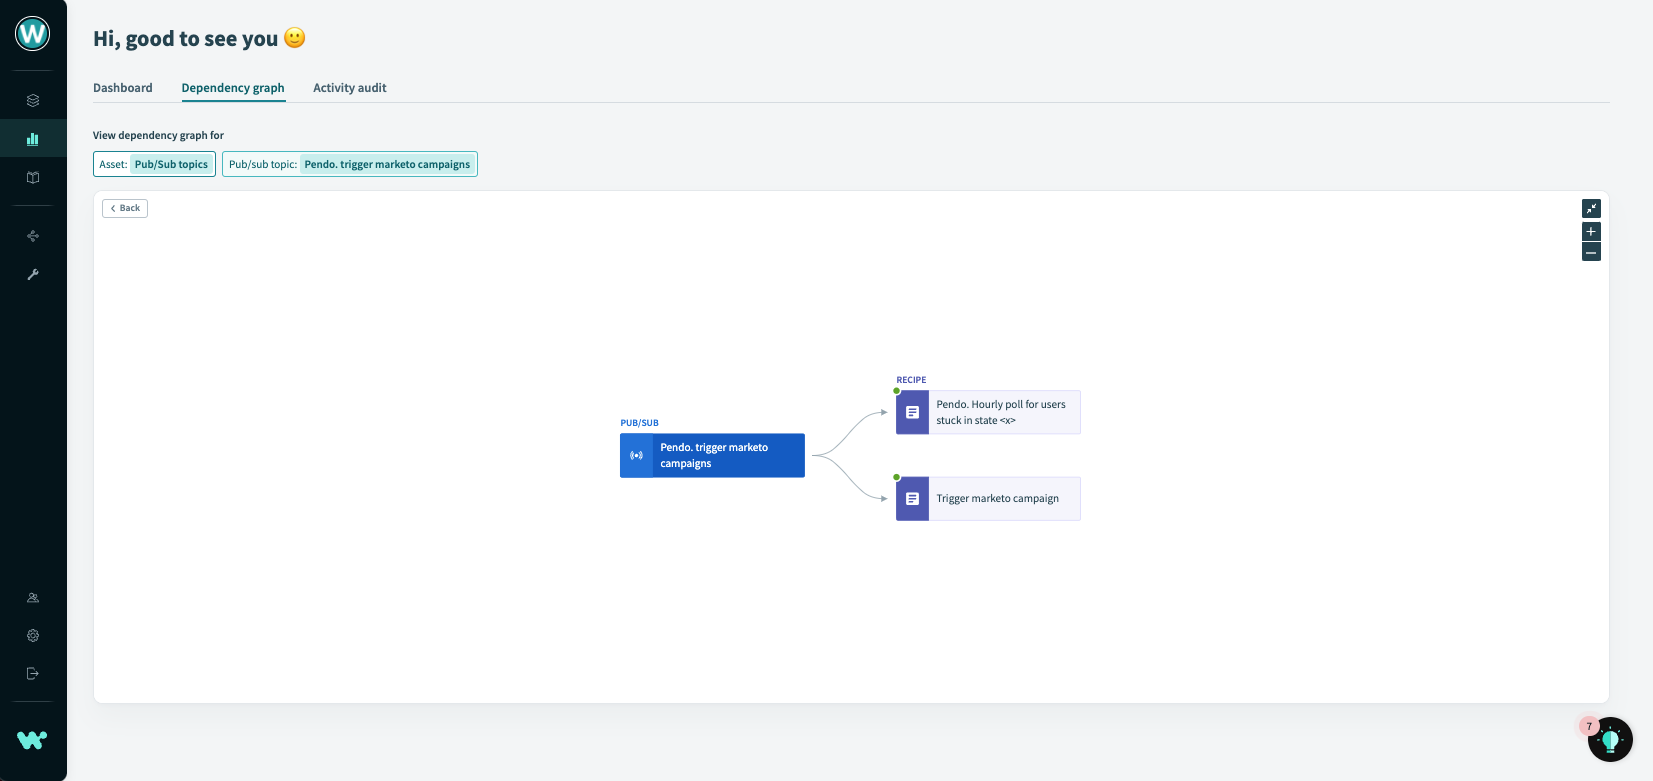This screenshot has width=1653, height=781.
Task: Switch to the Dashboard tab
Action: click(x=123, y=88)
